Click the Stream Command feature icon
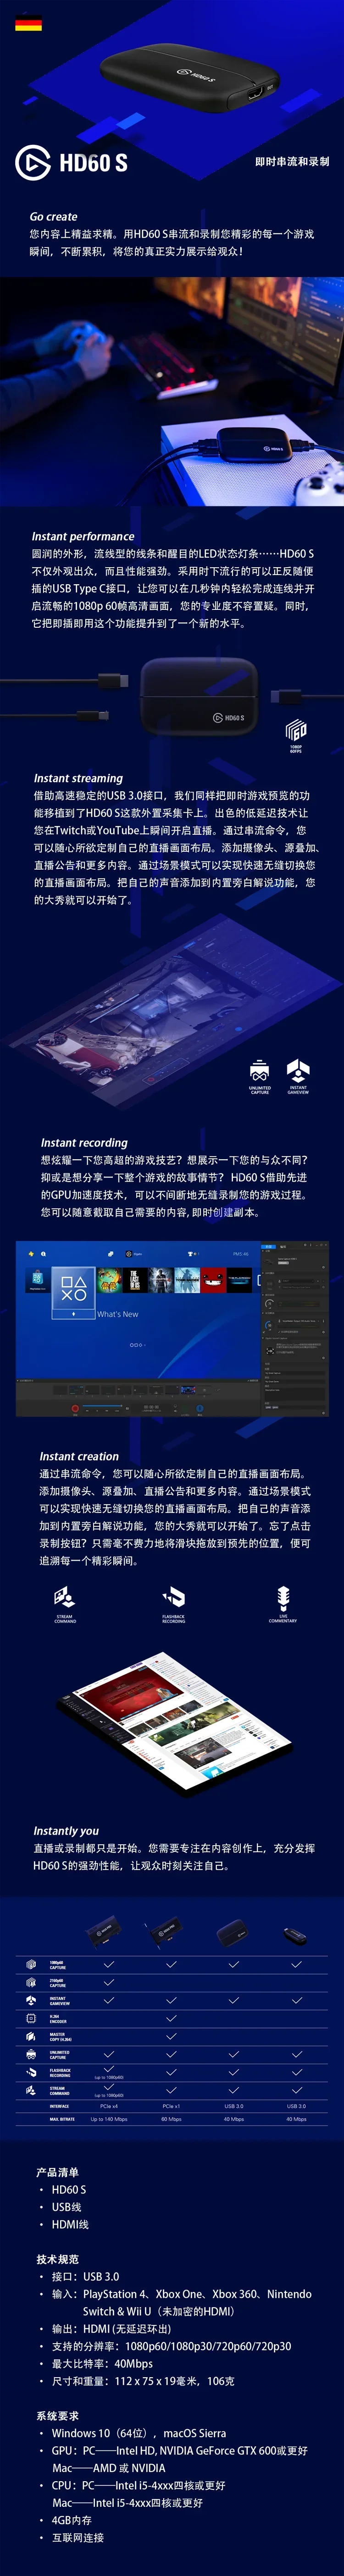This screenshot has width=344, height=2576. [65, 1597]
